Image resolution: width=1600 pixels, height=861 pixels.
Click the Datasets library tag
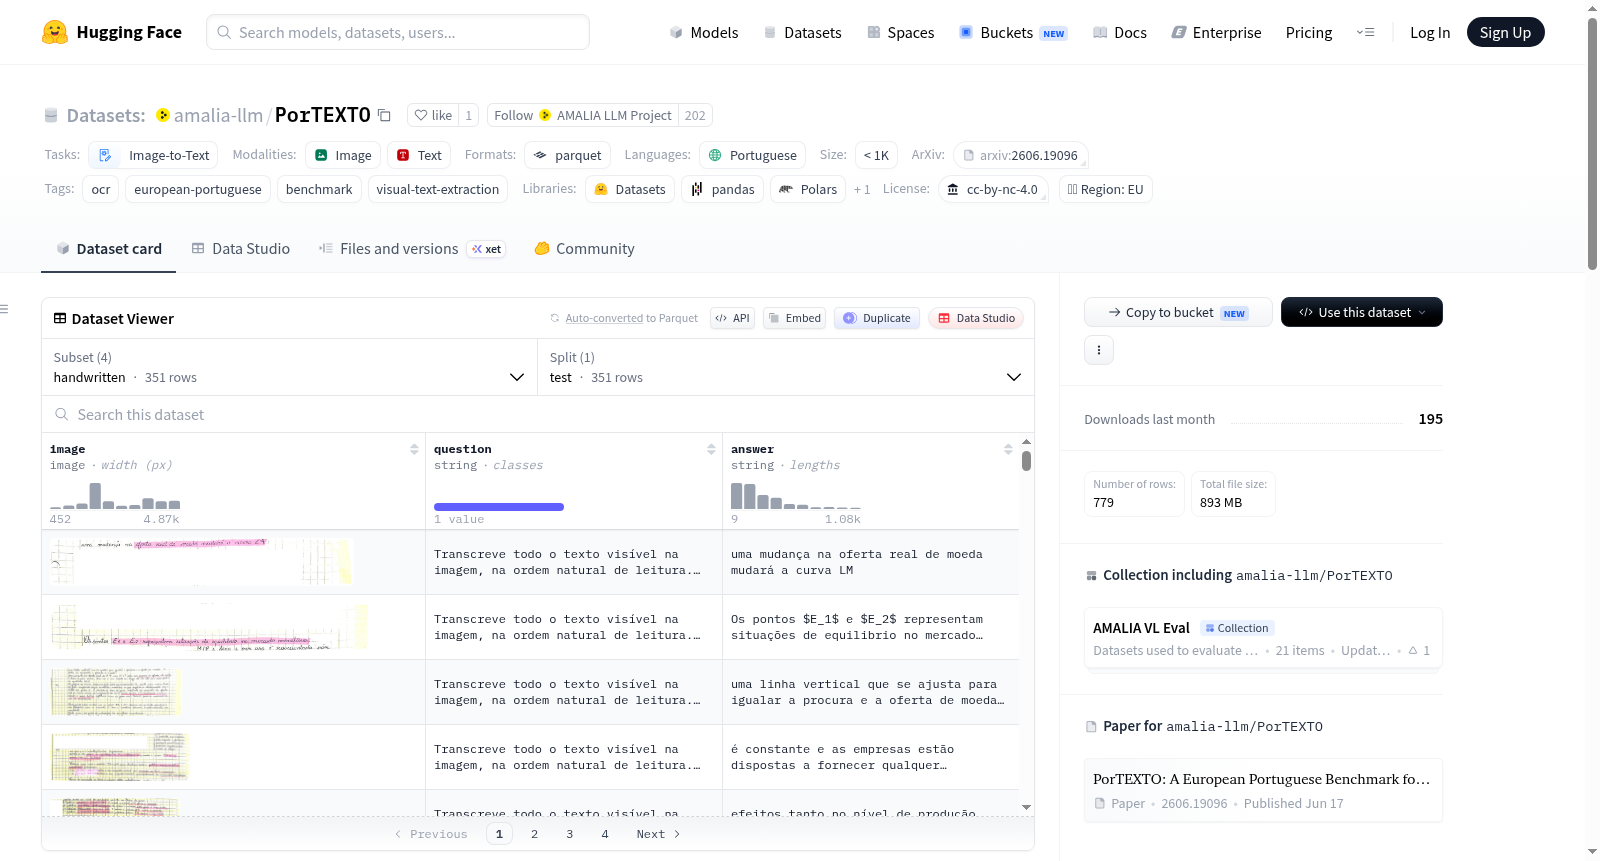point(630,189)
